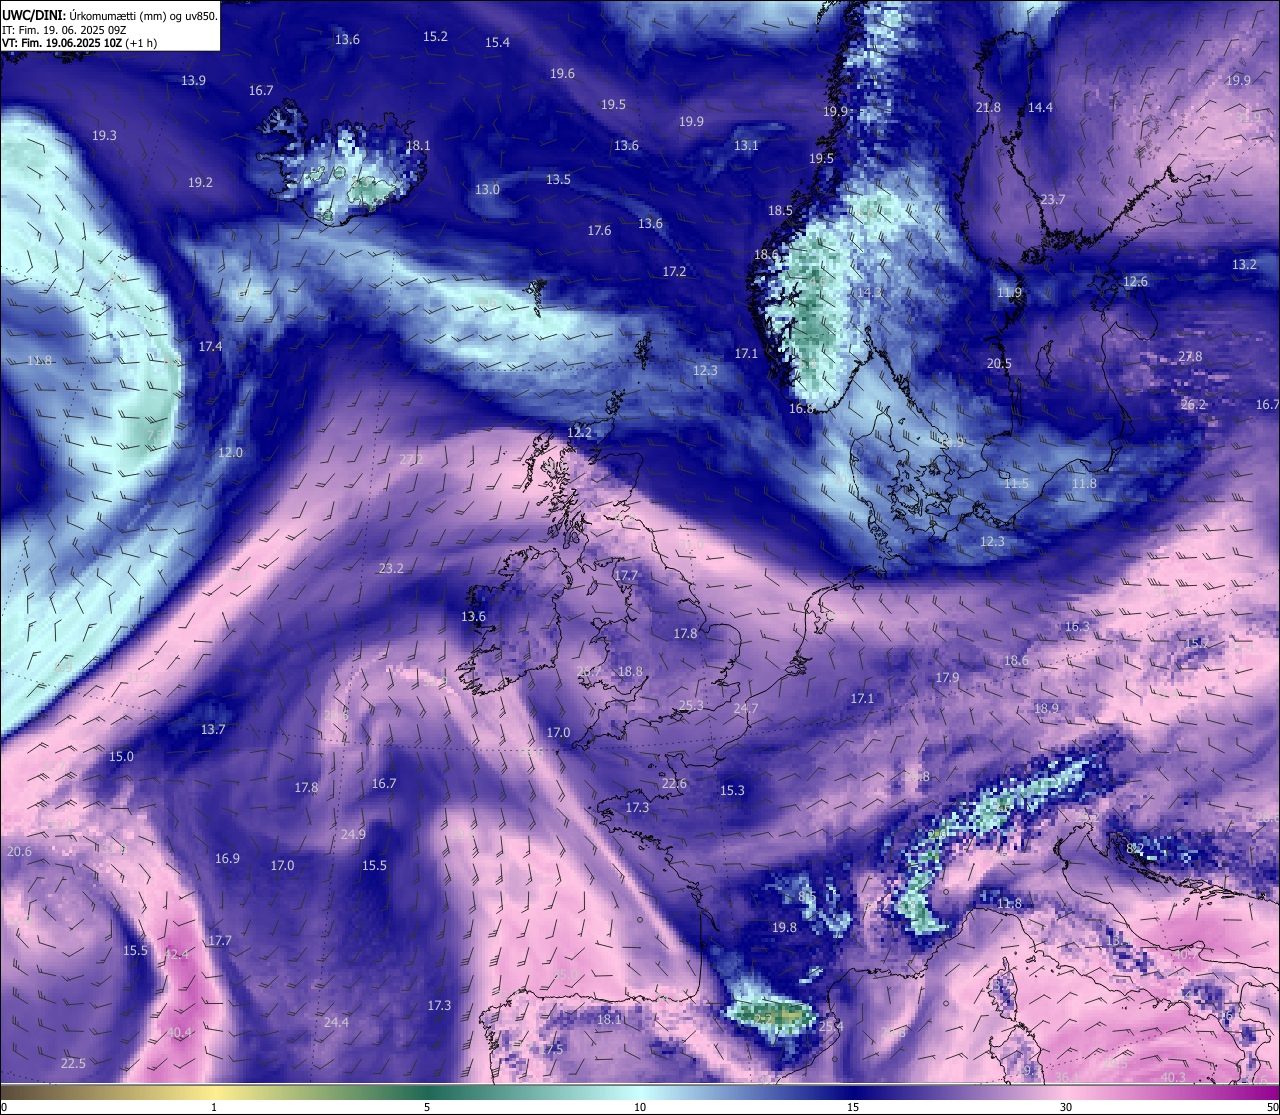Click the colour scale tick label 50
The width and height of the screenshot is (1280, 1115).
click(x=1272, y=1107)
